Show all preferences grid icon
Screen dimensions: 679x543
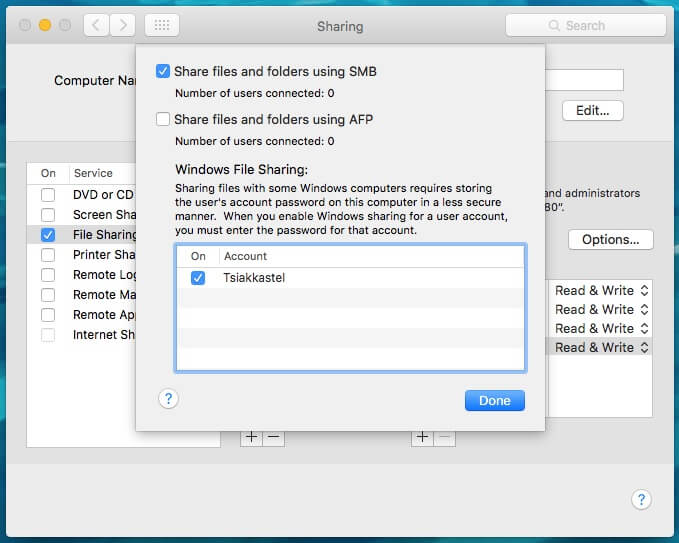pyautogui.click(x=162, y=25)
